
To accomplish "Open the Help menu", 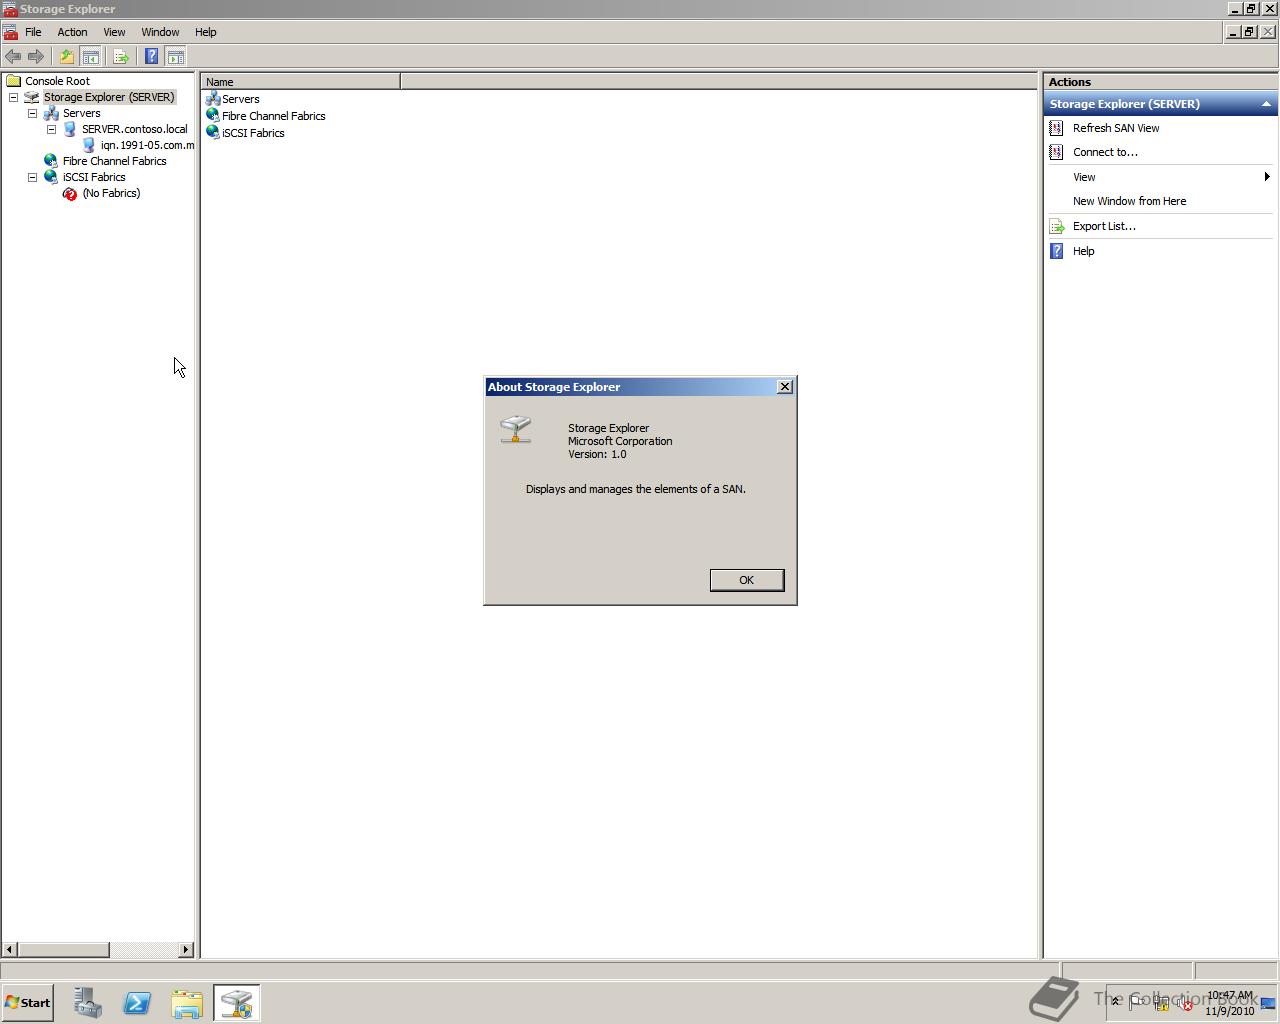I will [205, 32].
